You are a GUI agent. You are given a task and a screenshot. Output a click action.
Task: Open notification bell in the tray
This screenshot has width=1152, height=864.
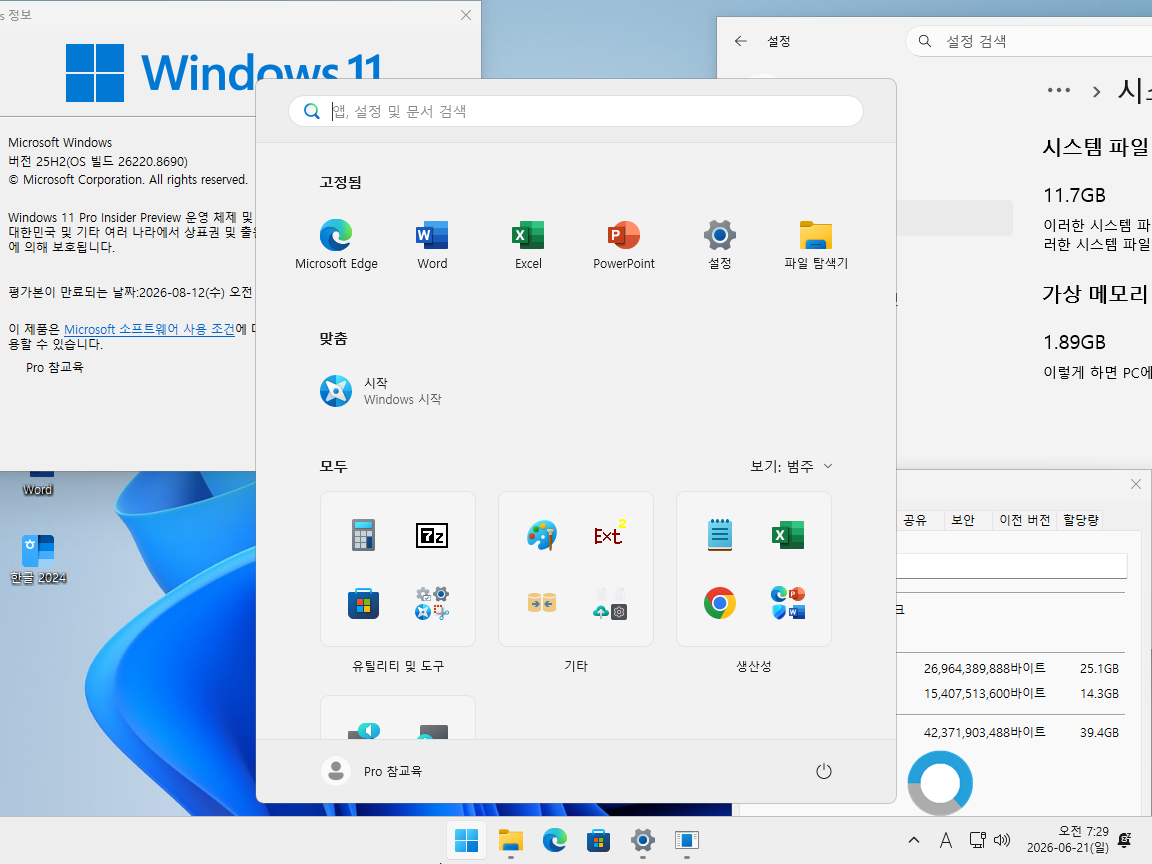click(x=1125, y=840)
